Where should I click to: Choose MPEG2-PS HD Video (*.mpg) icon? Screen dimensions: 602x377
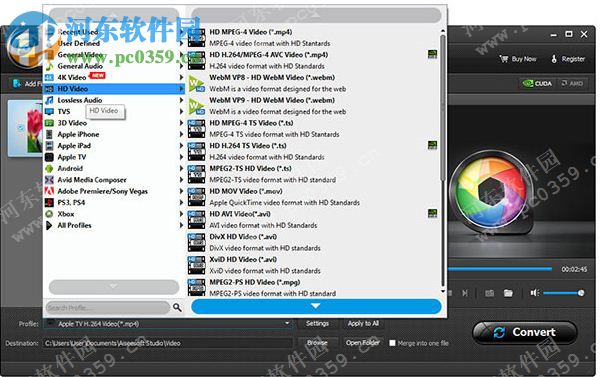click(x=196, y=287)
